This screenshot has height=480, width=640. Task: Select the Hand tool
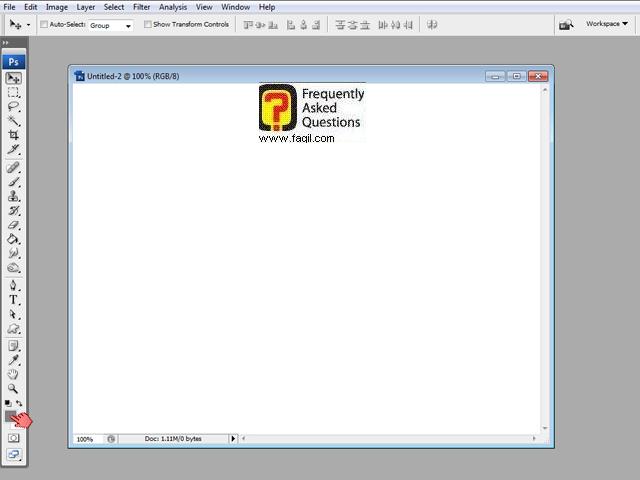[14, 374]
